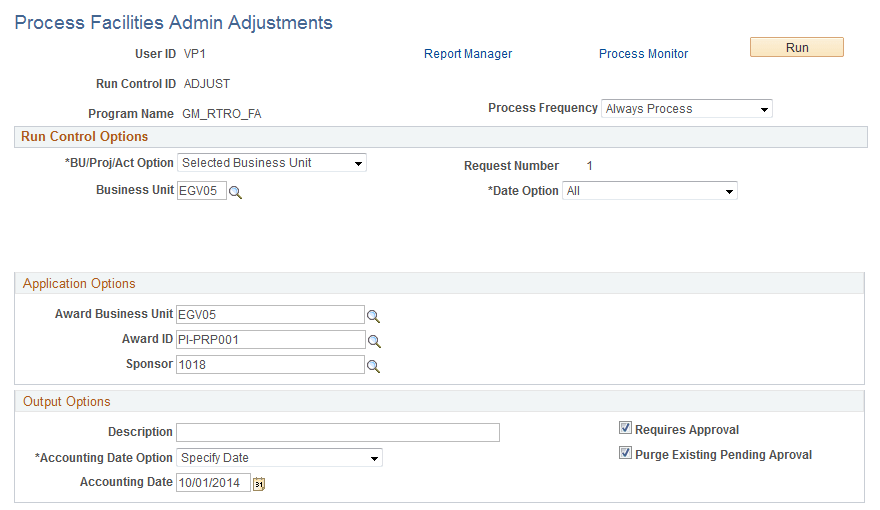Click Accounting Date 10/01/2014 field

point(213,483)
